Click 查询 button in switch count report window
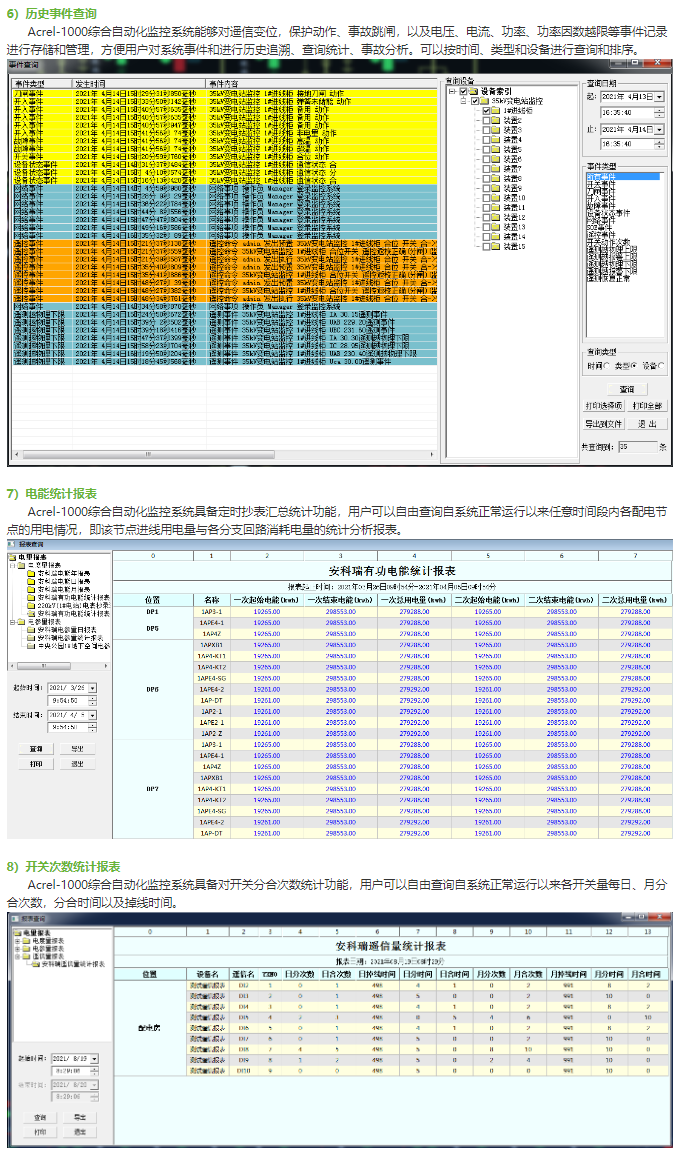 [x=40, y=1117]
